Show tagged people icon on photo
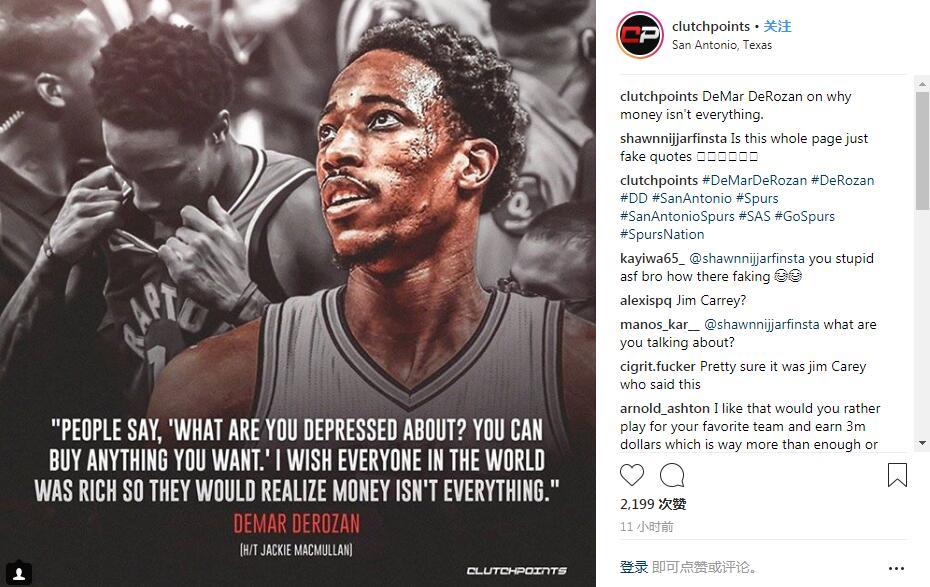Viewport: 930px width, 587px height. (x=18, y=573)
